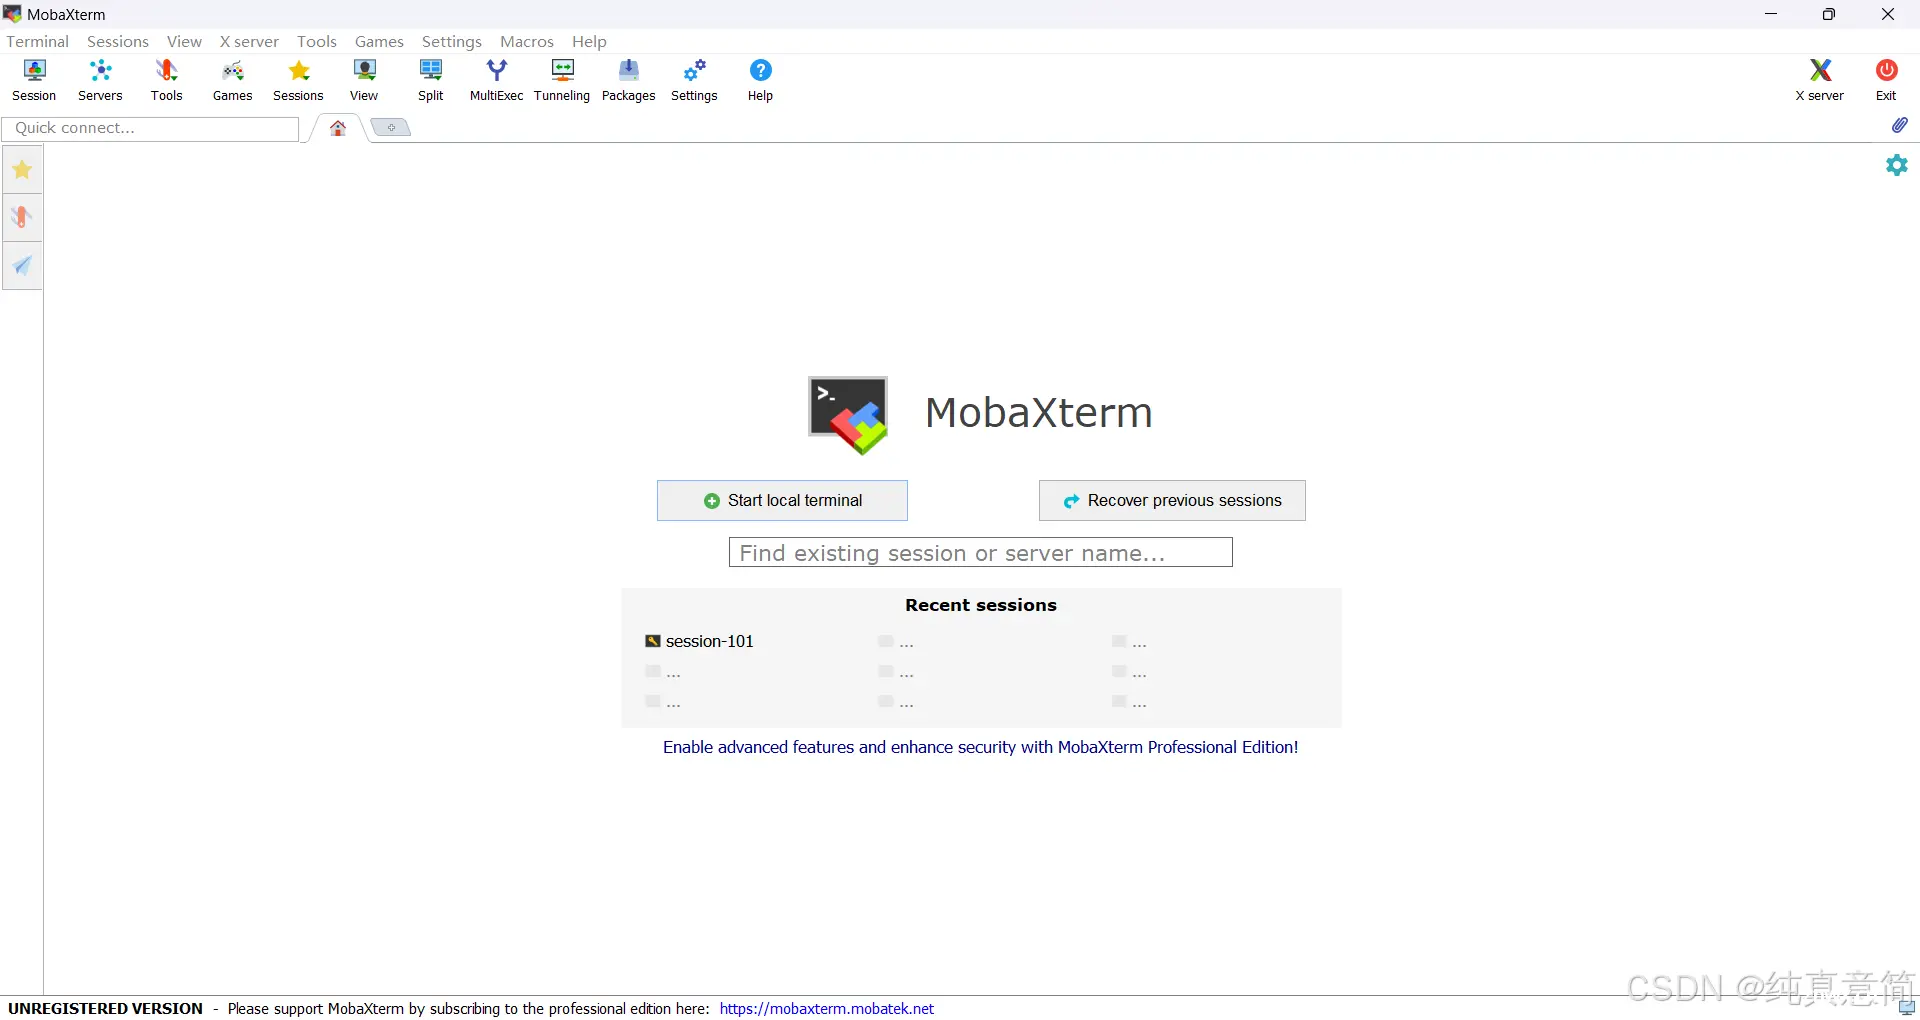Open the View menu in menu bar
Screen dimensions: 1920x1020
(184, 41)
